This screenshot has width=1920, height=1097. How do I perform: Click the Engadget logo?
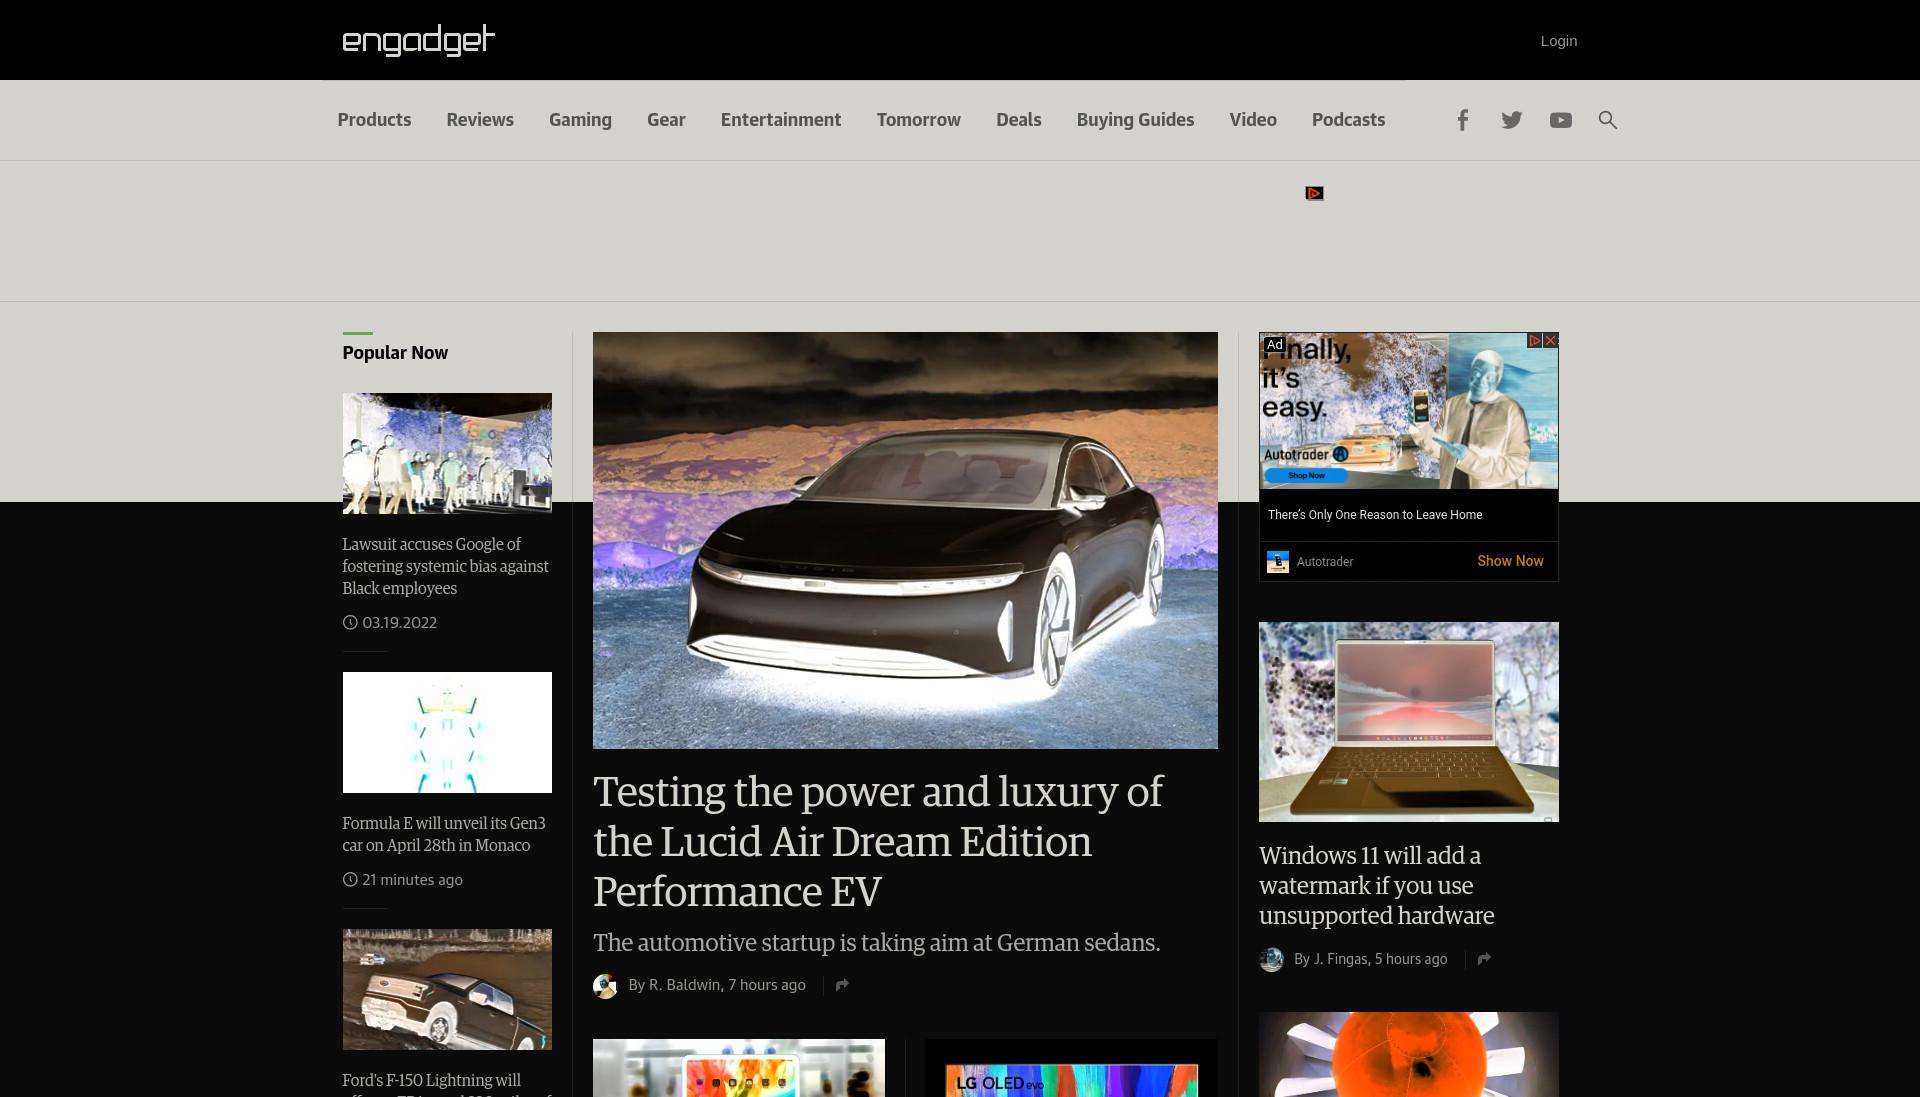click(418, 40)
